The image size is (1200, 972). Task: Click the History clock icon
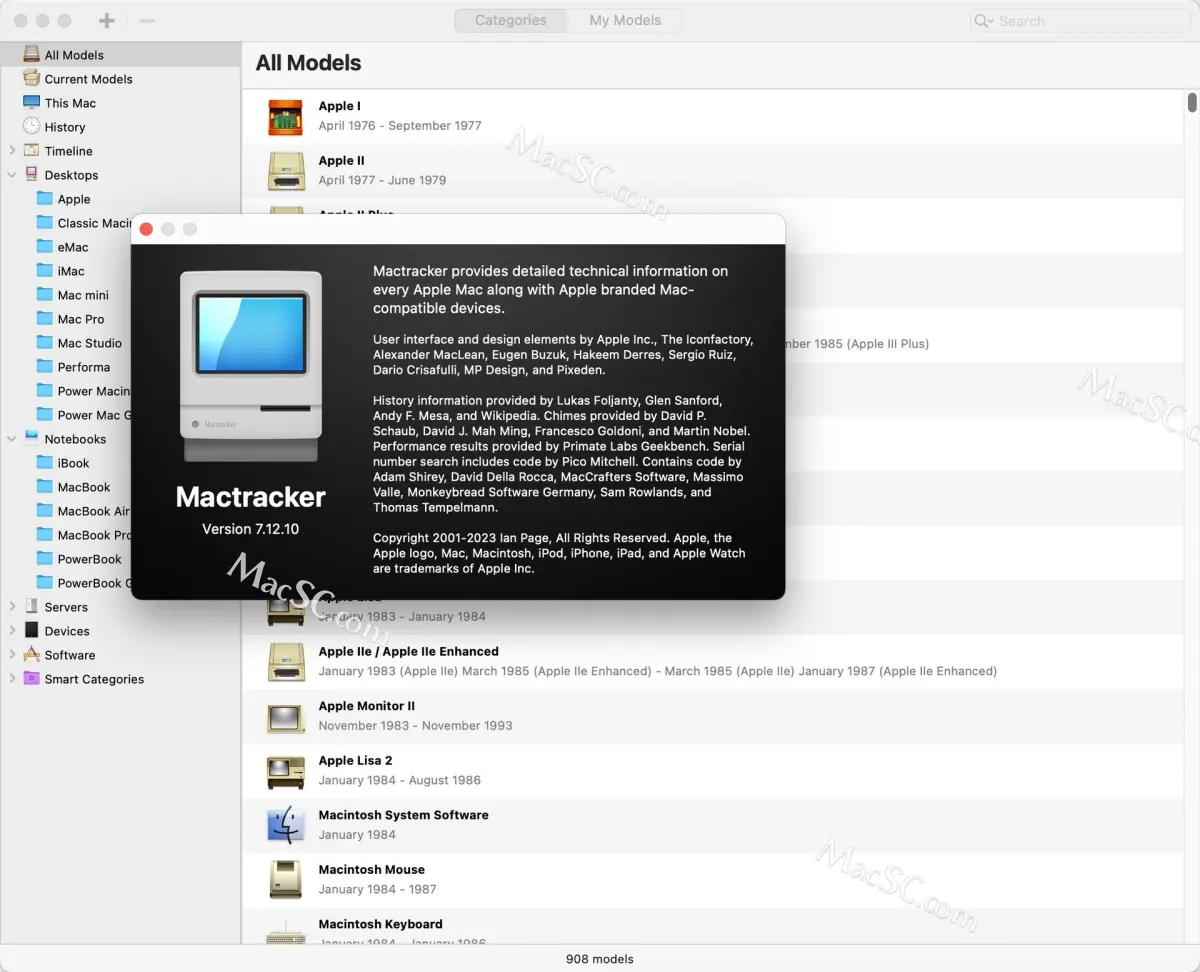(31, 127)
